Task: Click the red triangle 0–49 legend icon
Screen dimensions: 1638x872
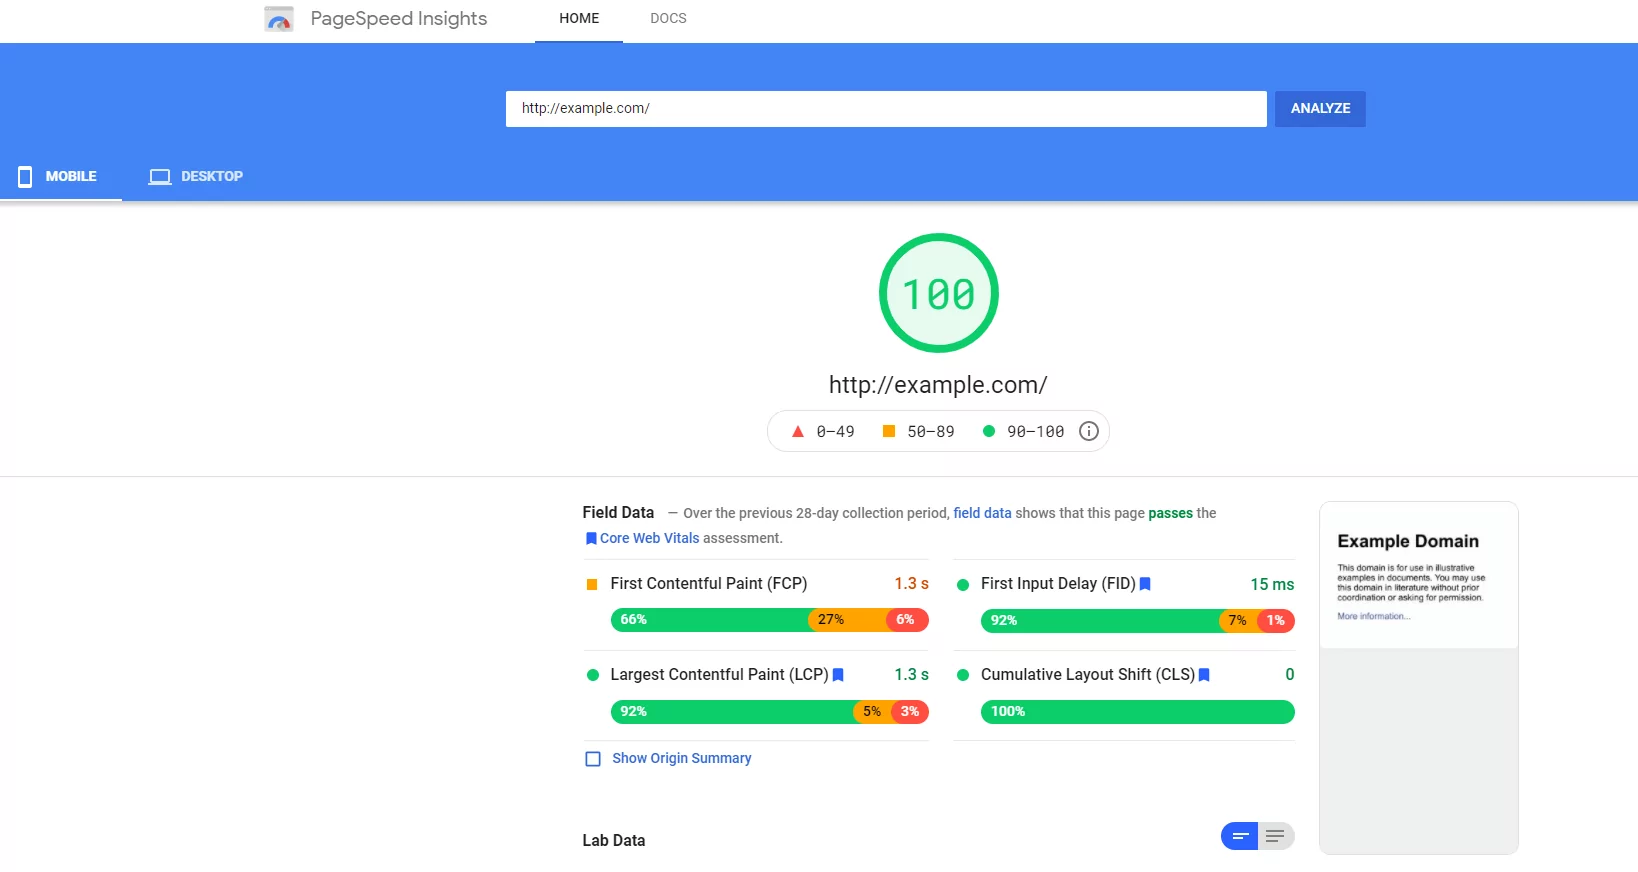Action: point(798,432)
